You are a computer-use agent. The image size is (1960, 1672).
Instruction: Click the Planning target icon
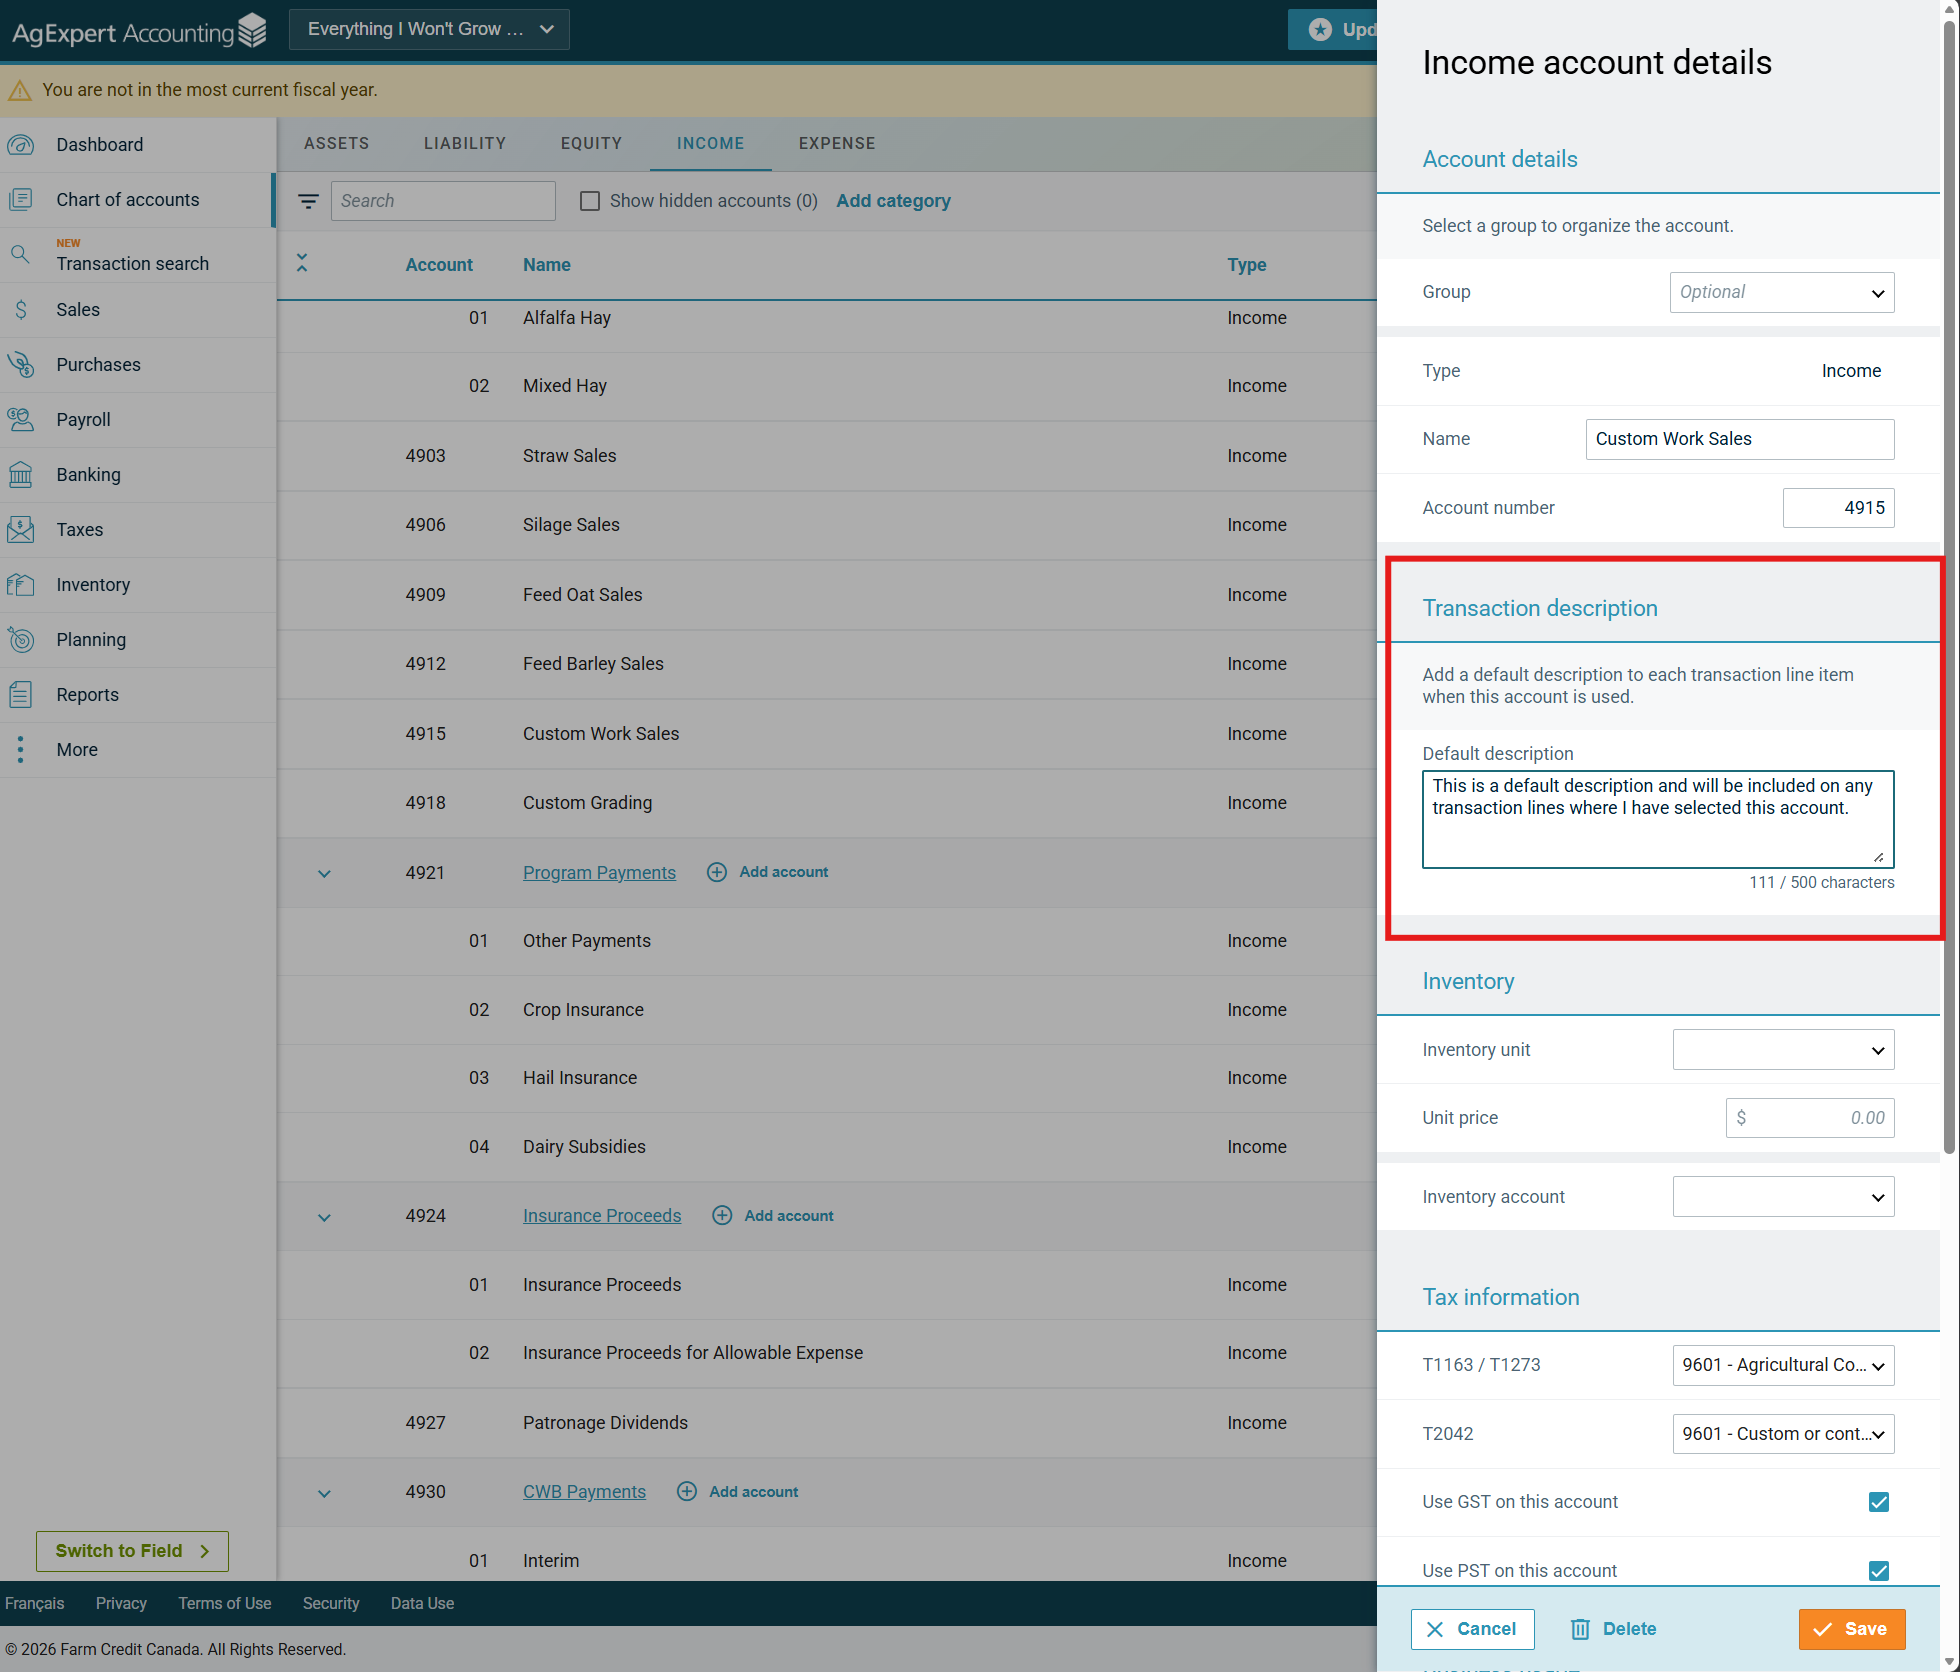coord(21,640)
